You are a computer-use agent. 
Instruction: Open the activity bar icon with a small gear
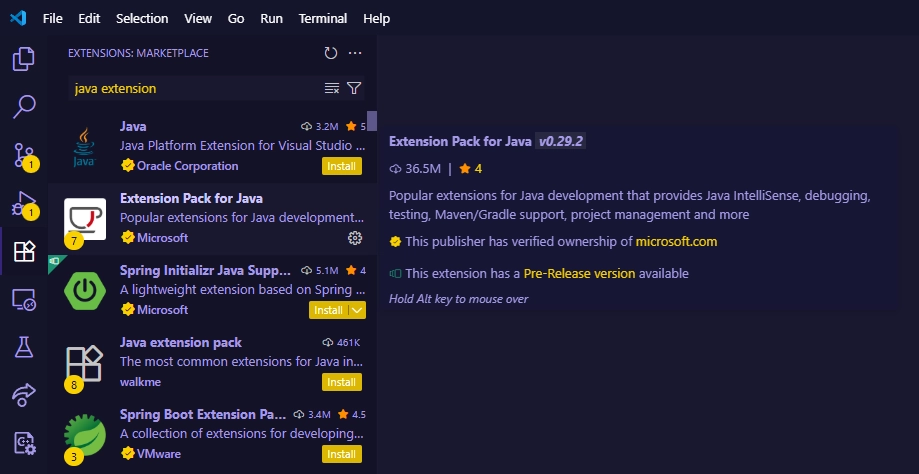pyautogui.click(x=25, y=444)
